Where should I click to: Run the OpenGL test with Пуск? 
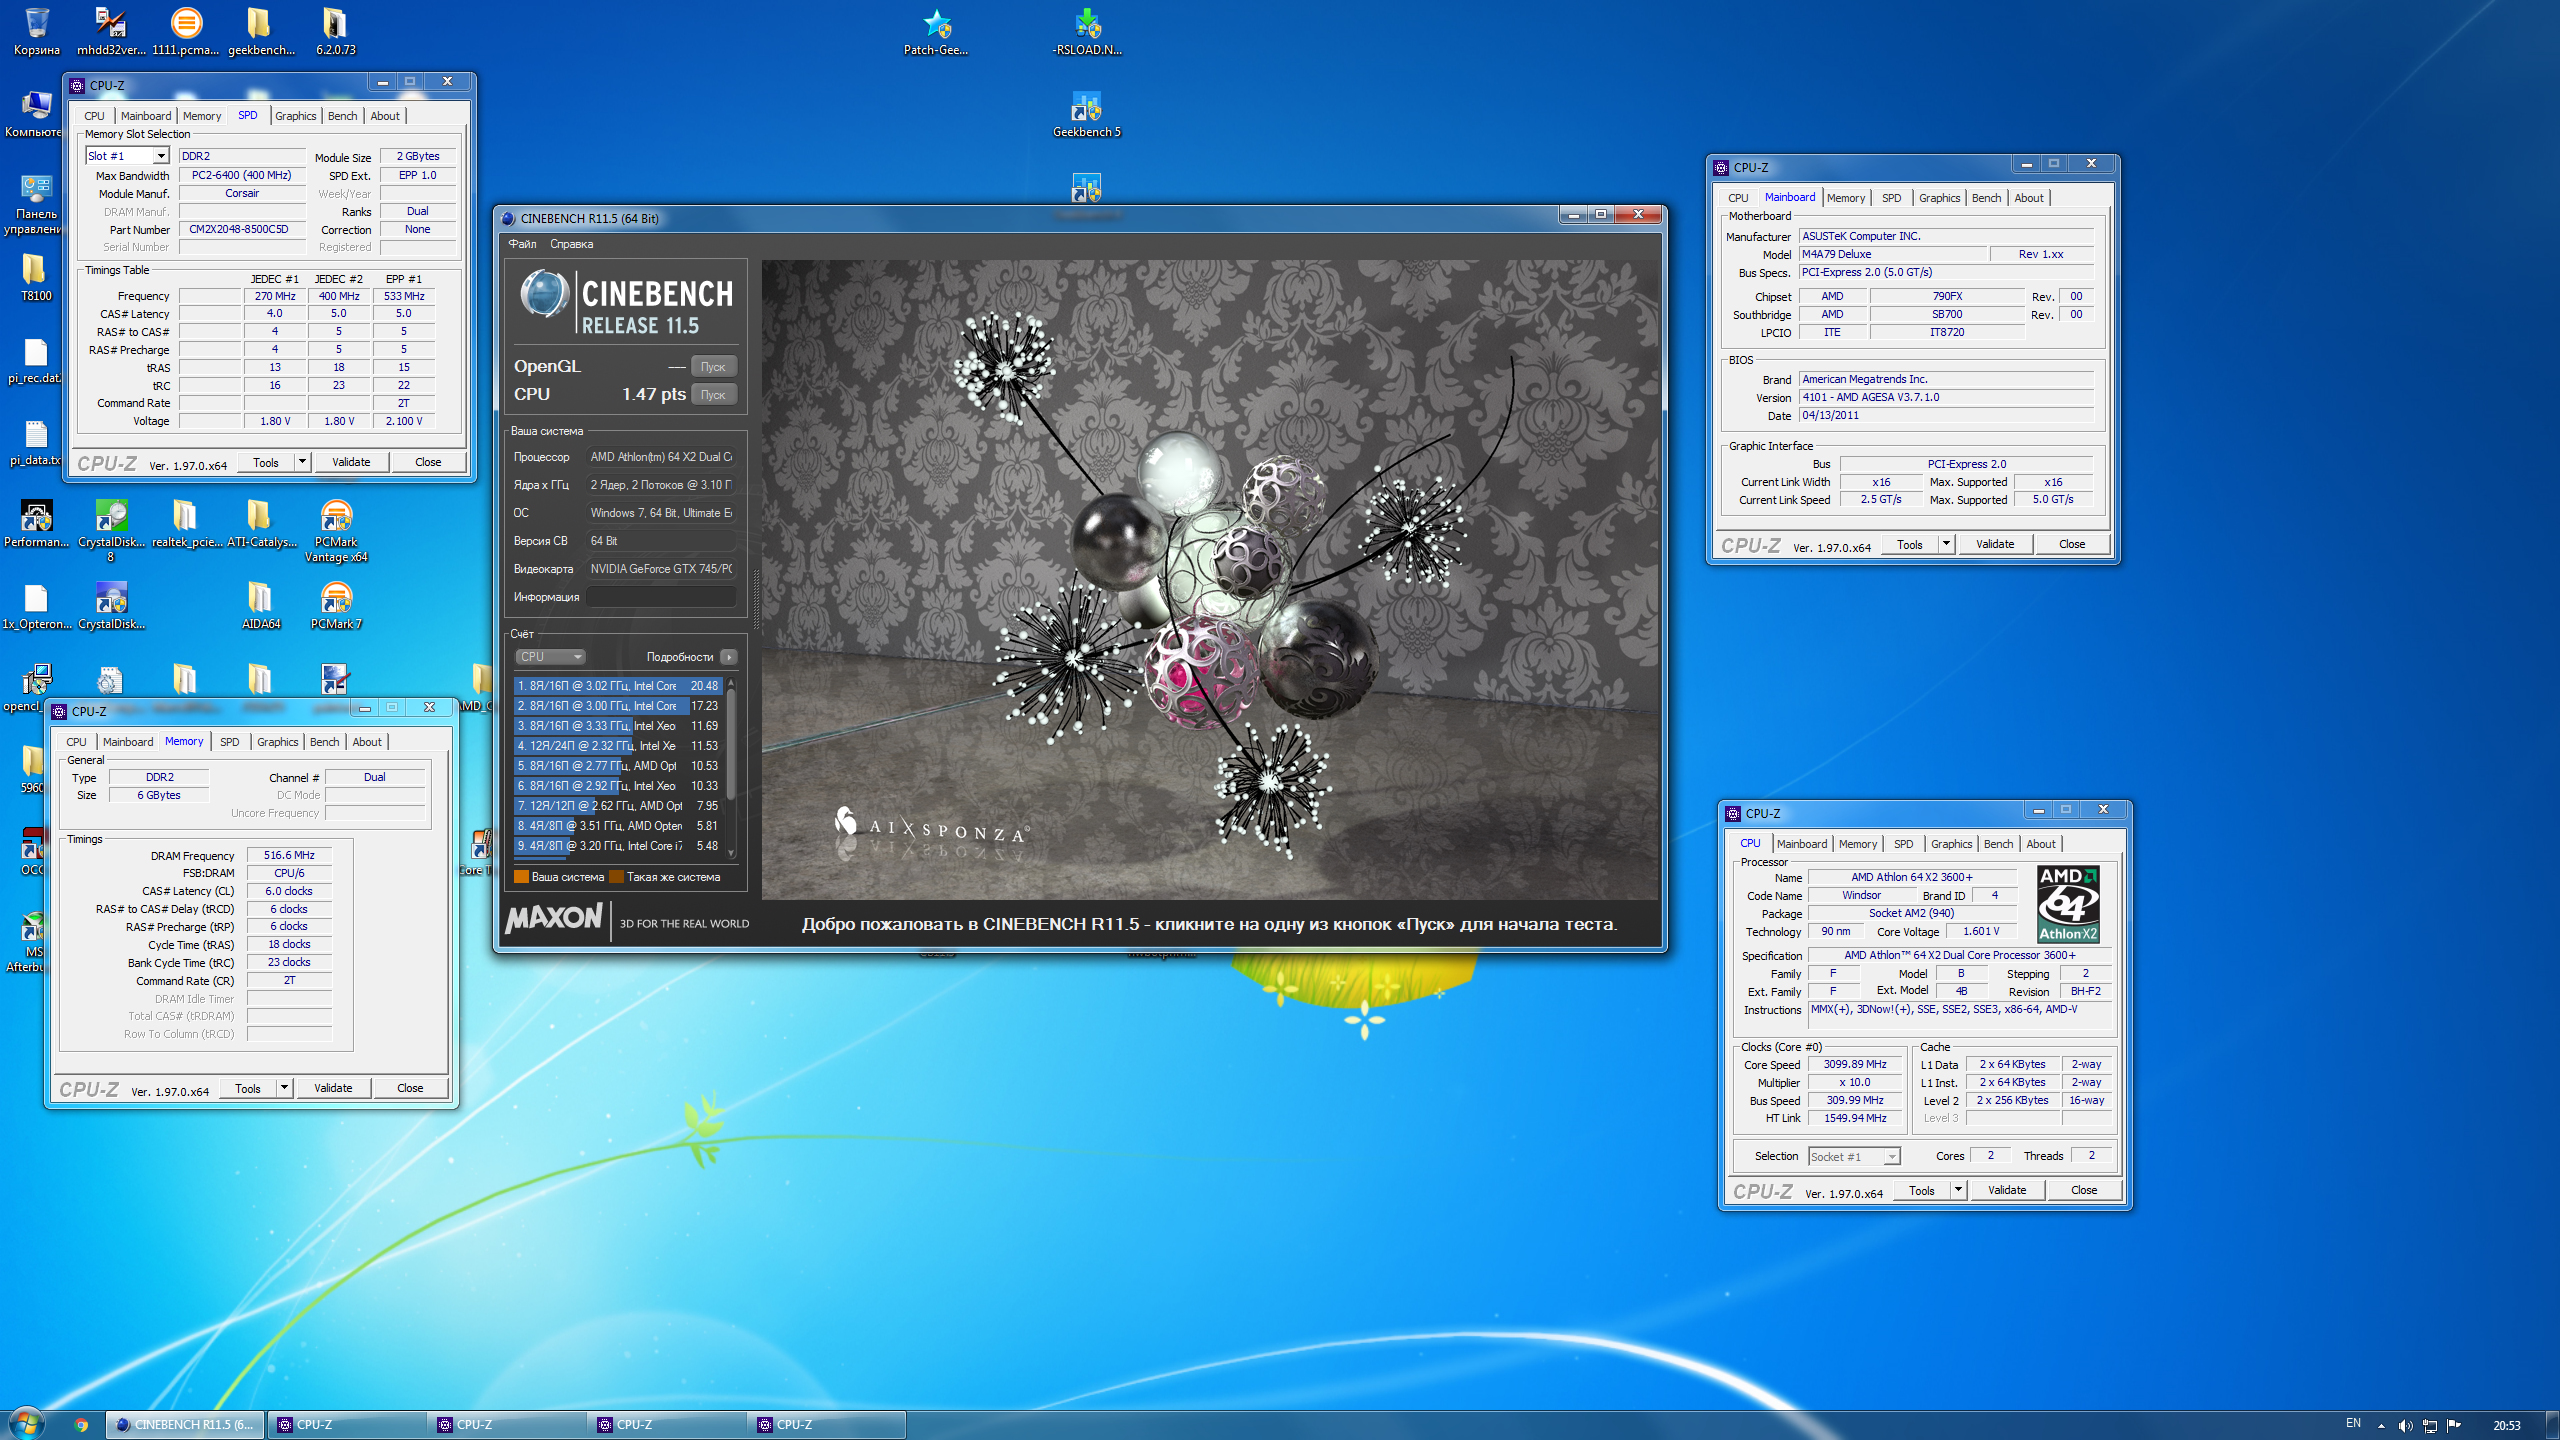click(713, 367)
